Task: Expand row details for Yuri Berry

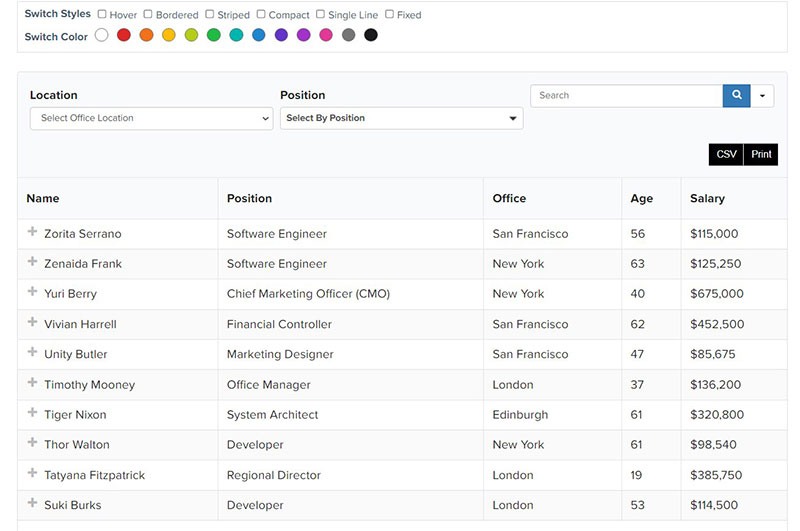Action: coord(32,291)
